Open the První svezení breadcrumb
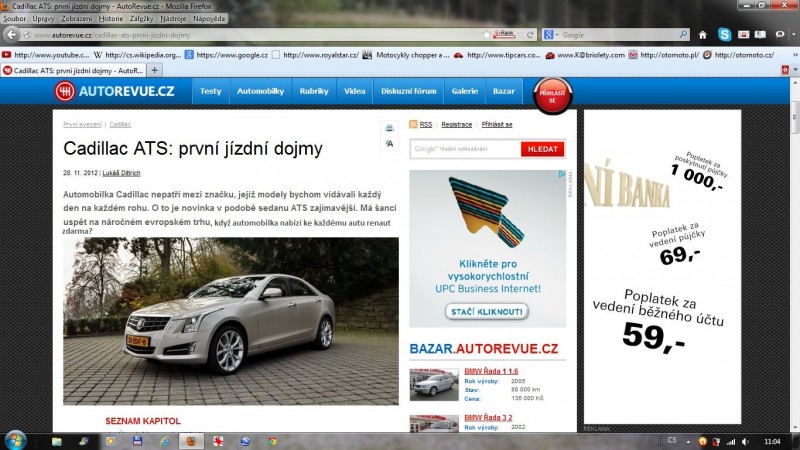The image size is (800, 450). pyautogui.click(x=82, y=124)
